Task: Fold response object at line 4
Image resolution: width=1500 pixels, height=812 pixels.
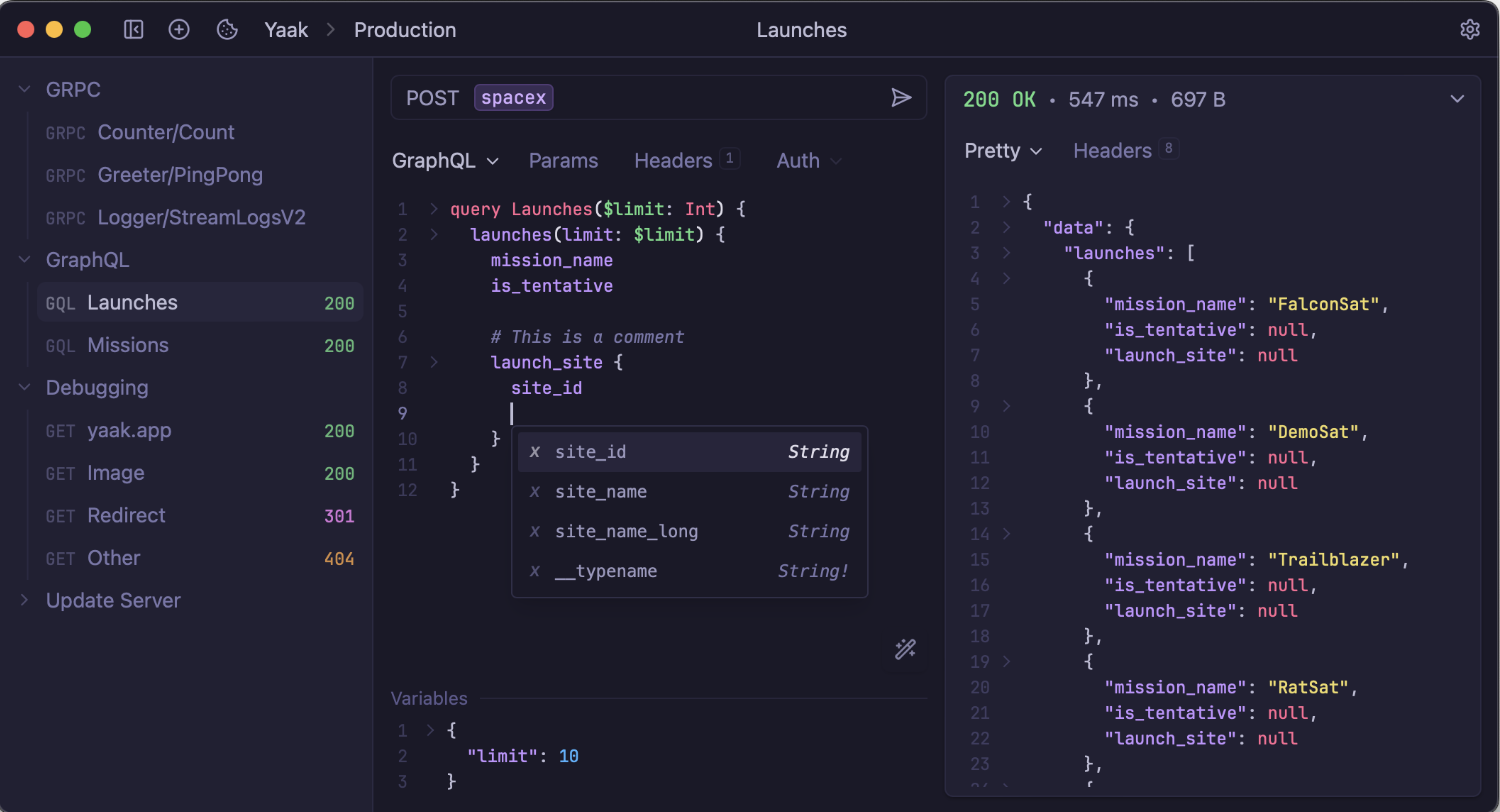Action: coord(1006,279)
